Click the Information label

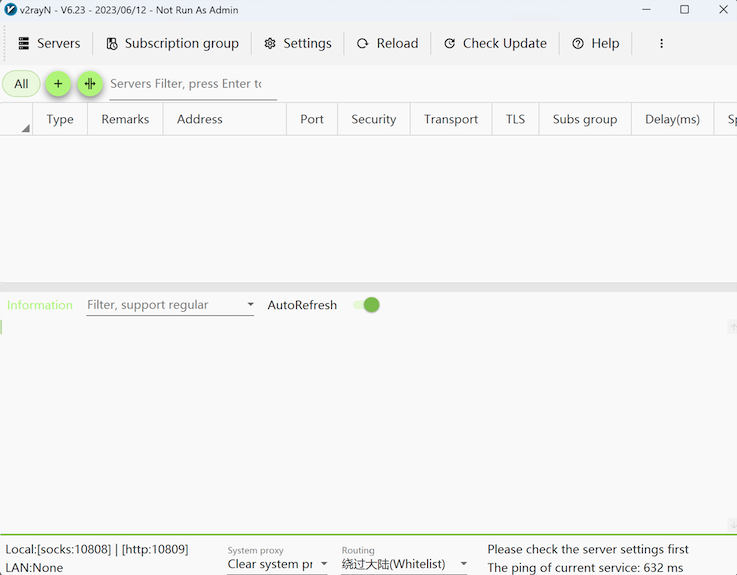click(40, 305)
